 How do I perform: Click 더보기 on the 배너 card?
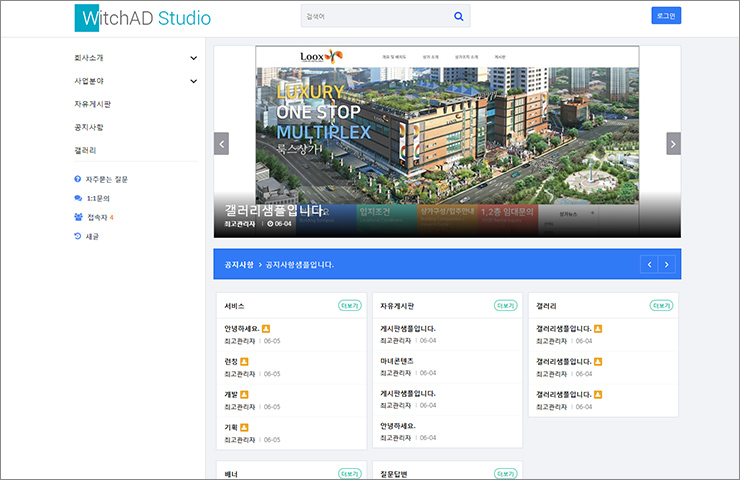tap(350, 473)
